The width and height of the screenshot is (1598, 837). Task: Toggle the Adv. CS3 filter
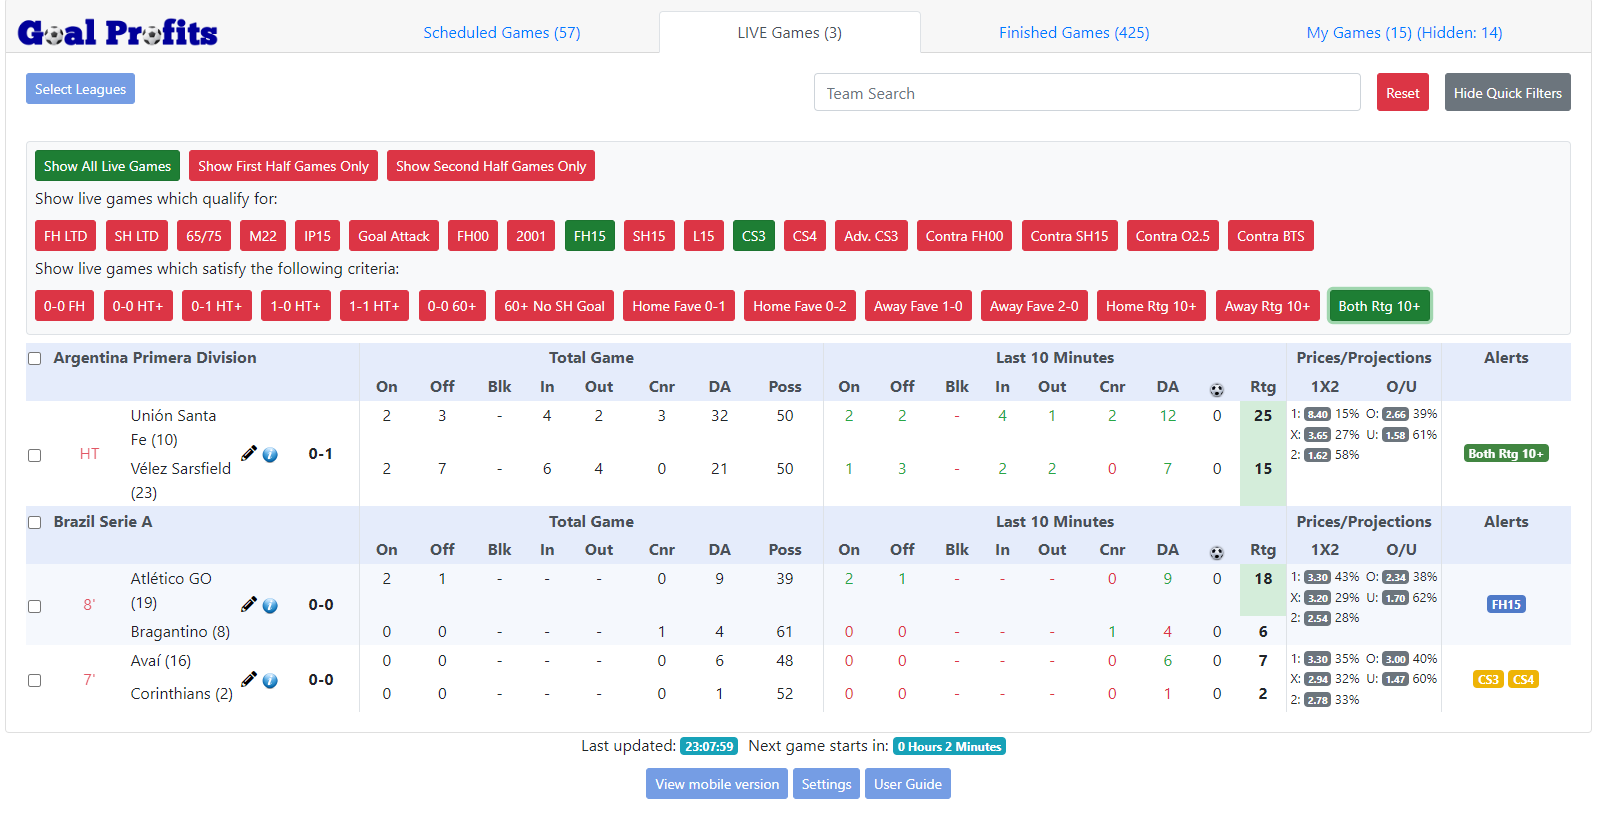pos(871,236)
